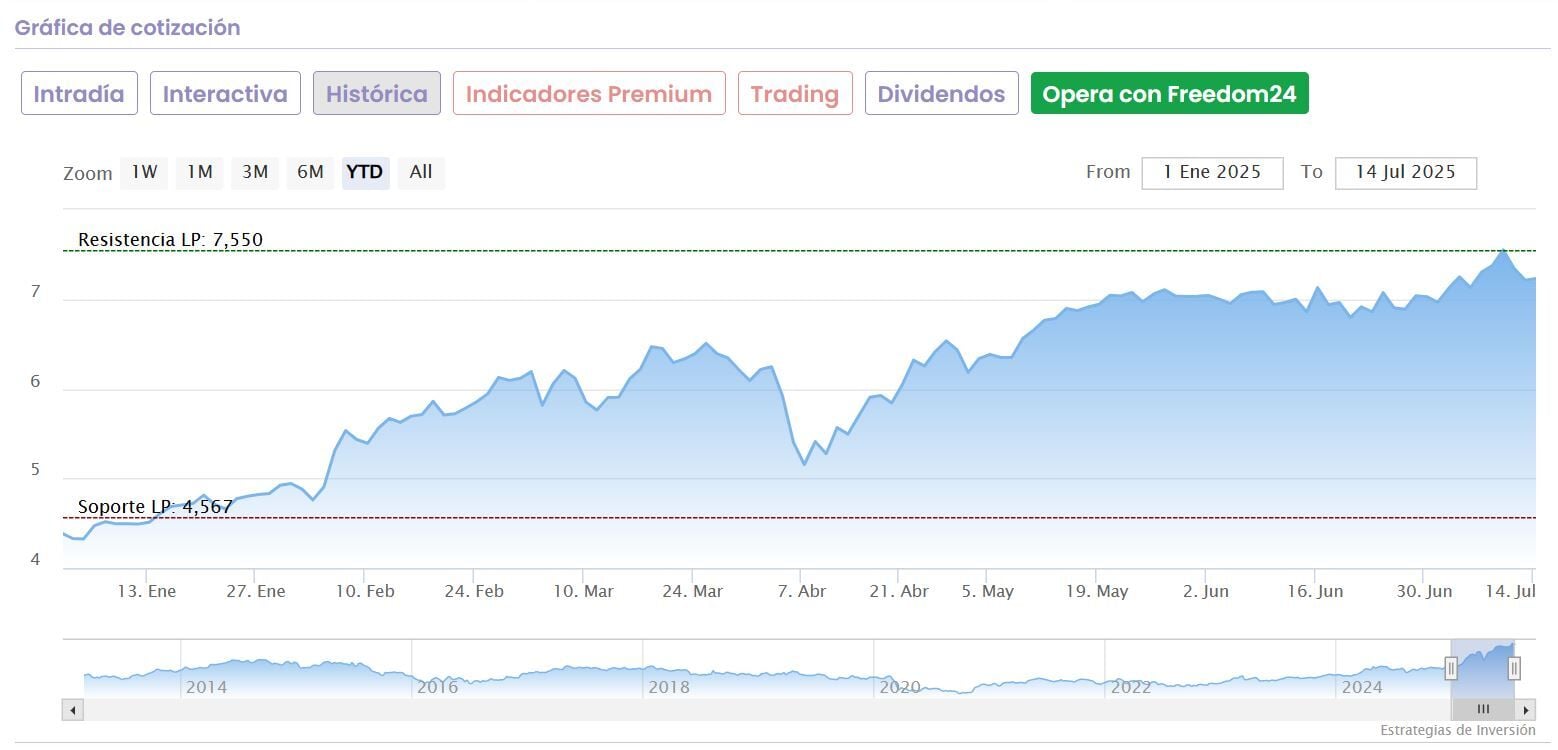Viewport: 1558px width, 750px height.
Task: Select the YTD zoom option
Action: pyautogui.click(x=364, y=172)
